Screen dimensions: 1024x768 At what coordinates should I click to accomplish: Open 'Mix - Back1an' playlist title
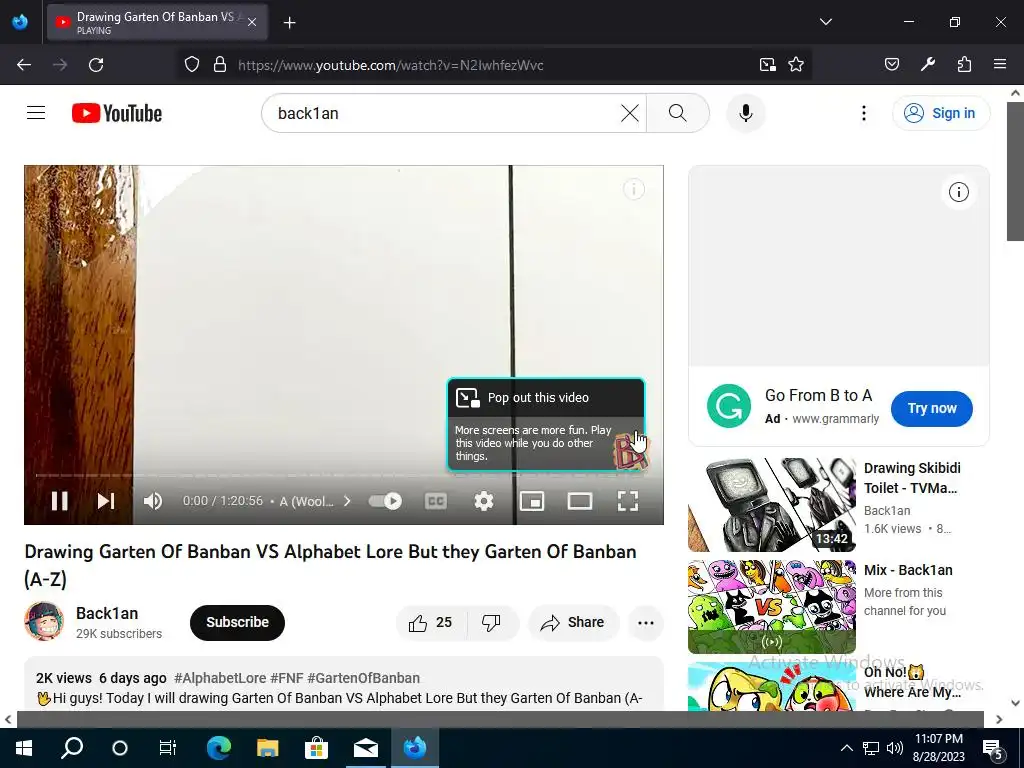point(908,570)
